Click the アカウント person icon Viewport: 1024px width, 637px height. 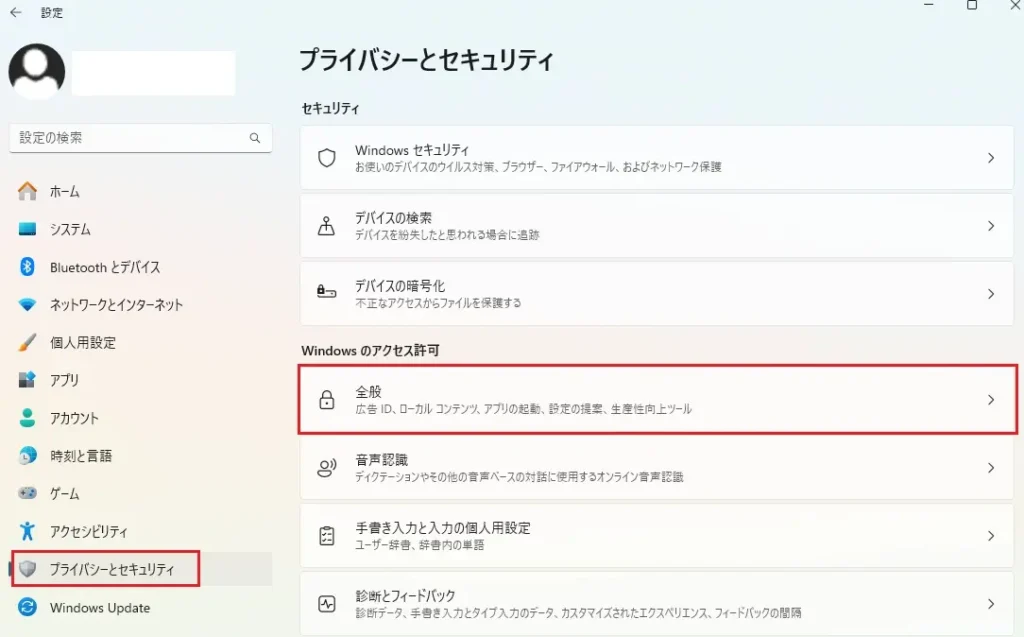click(x=27, y=417)
